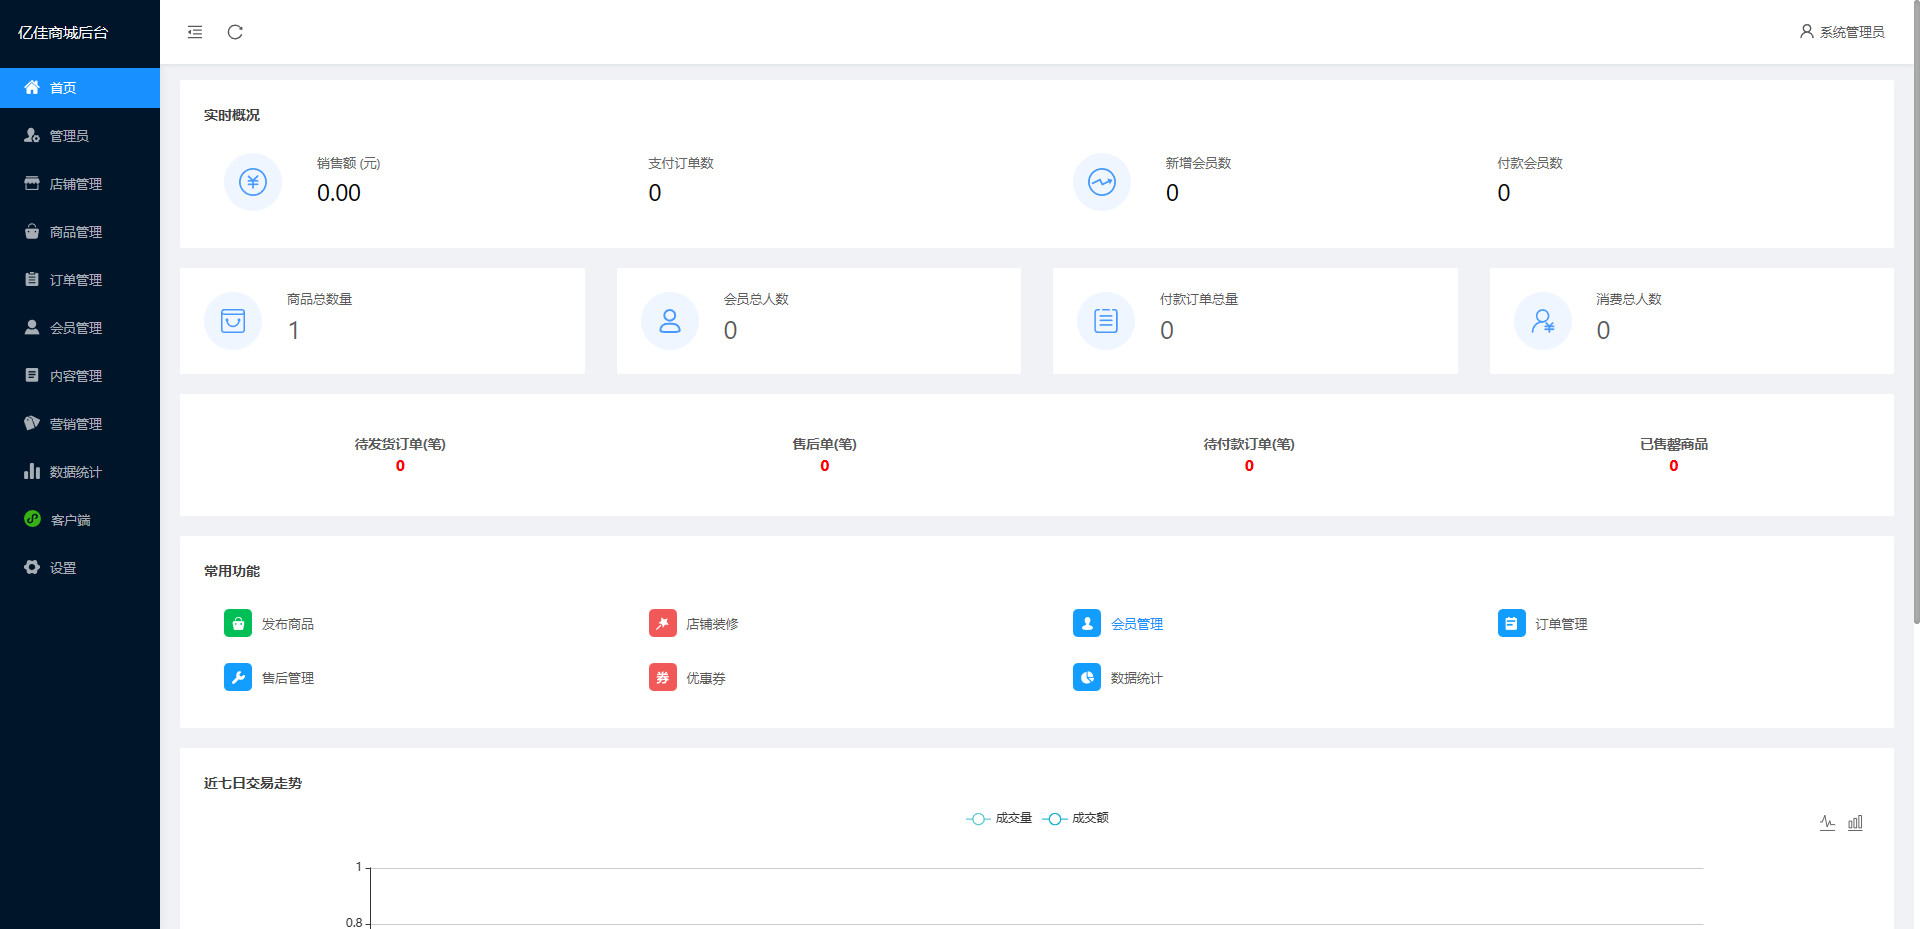Click the 首页 home icon in sidebar
This screenshot has width=1920, height=929.
tap(32, 87)
